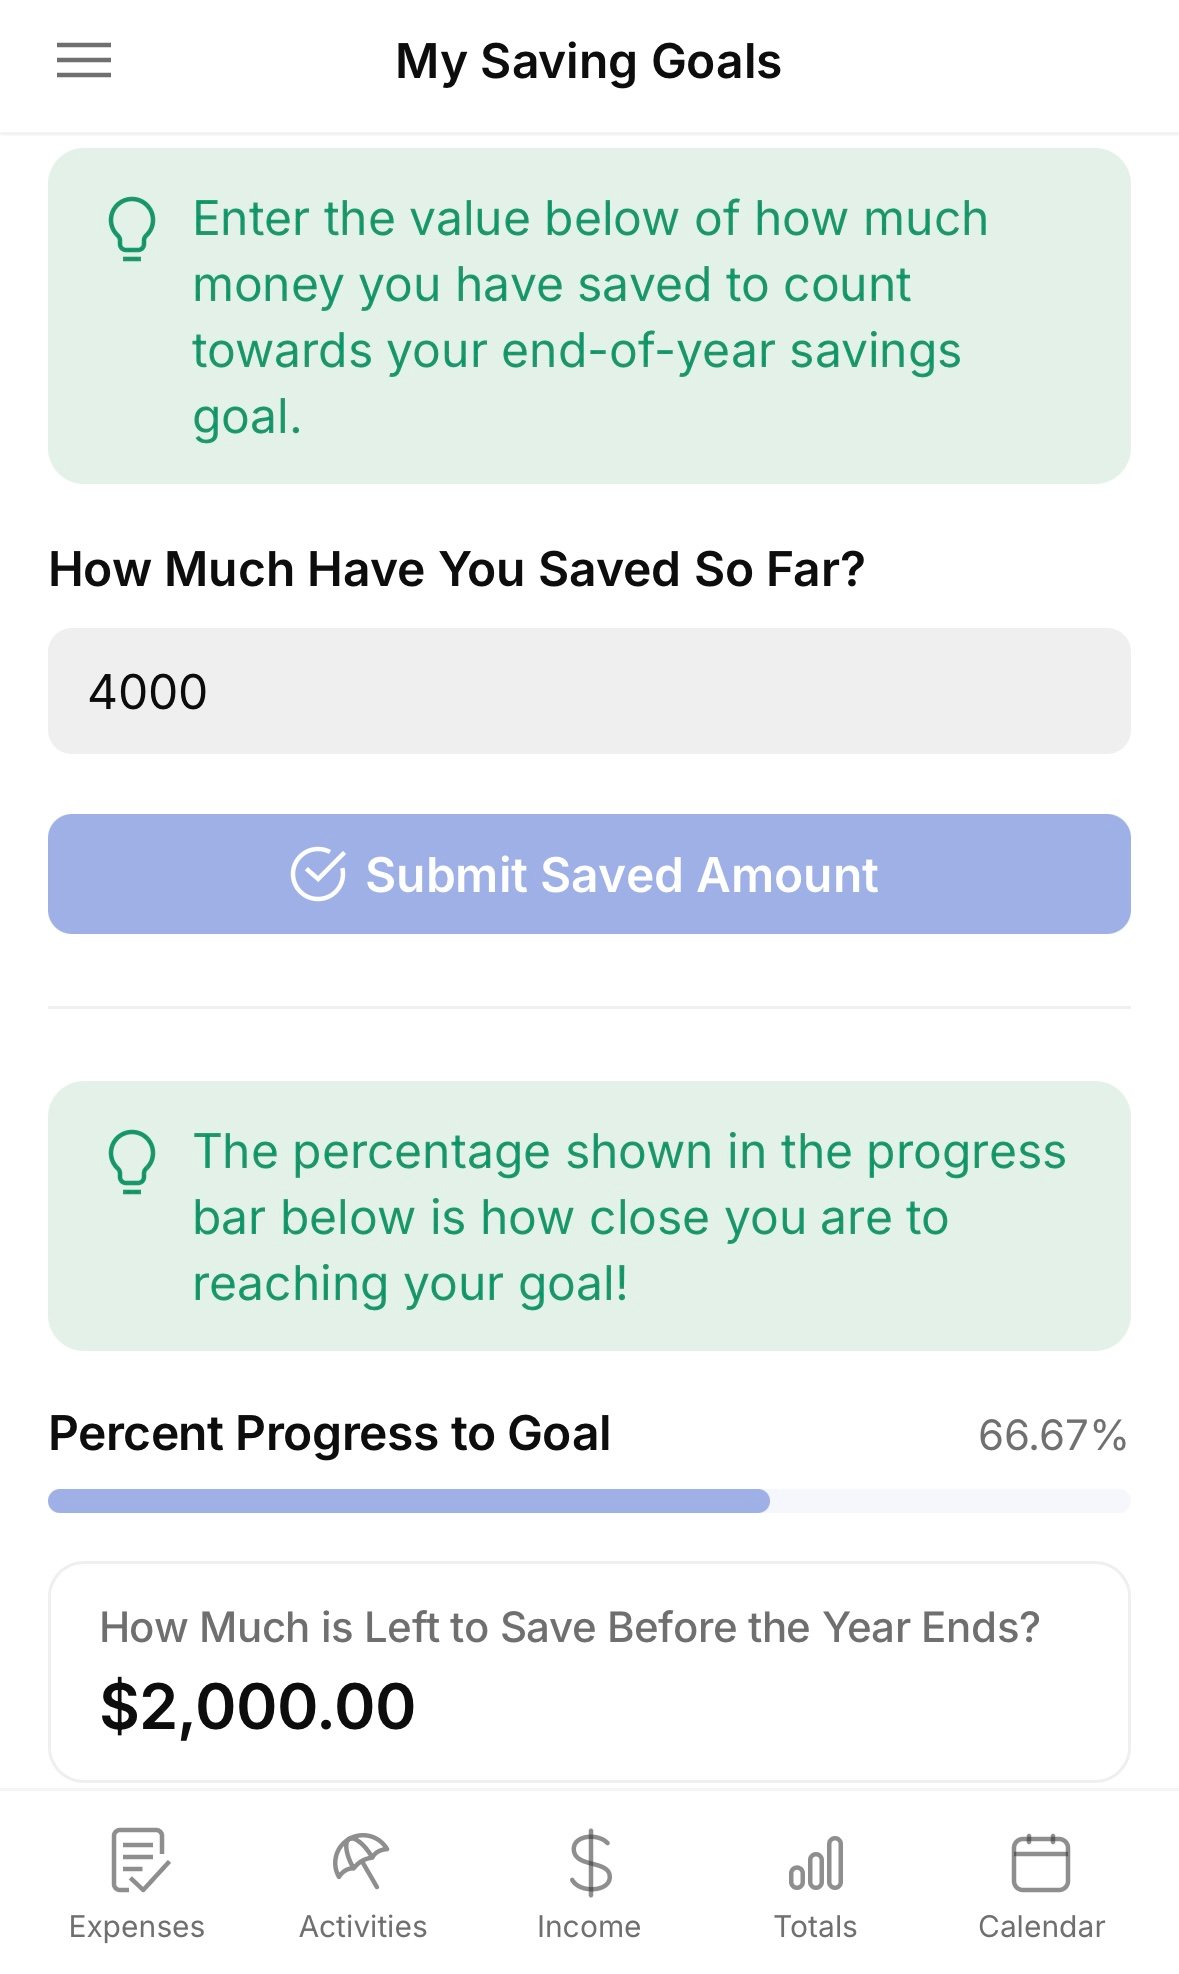Tap the Activities umbrella icon

coord(362,1860)
